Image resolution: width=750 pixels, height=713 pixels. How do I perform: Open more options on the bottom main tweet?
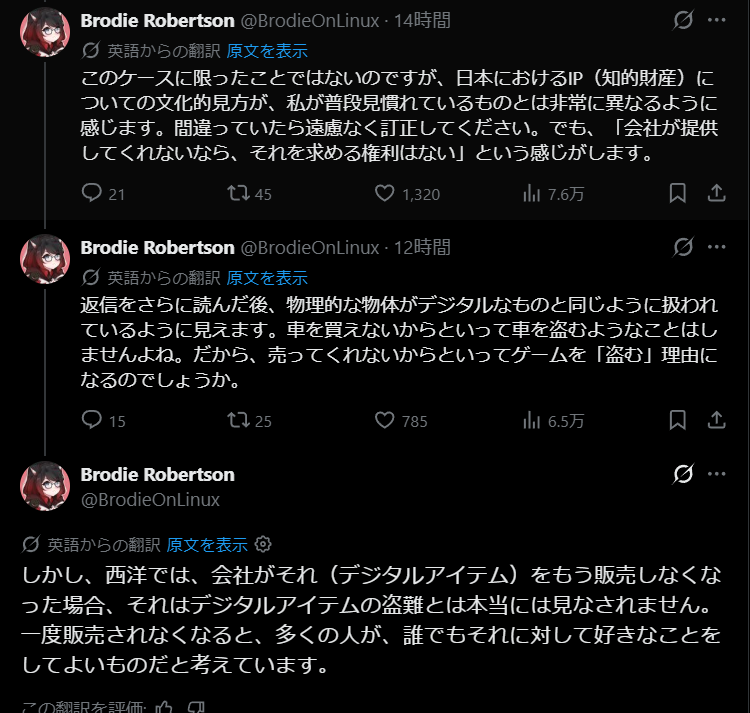[x=717, y=473]
